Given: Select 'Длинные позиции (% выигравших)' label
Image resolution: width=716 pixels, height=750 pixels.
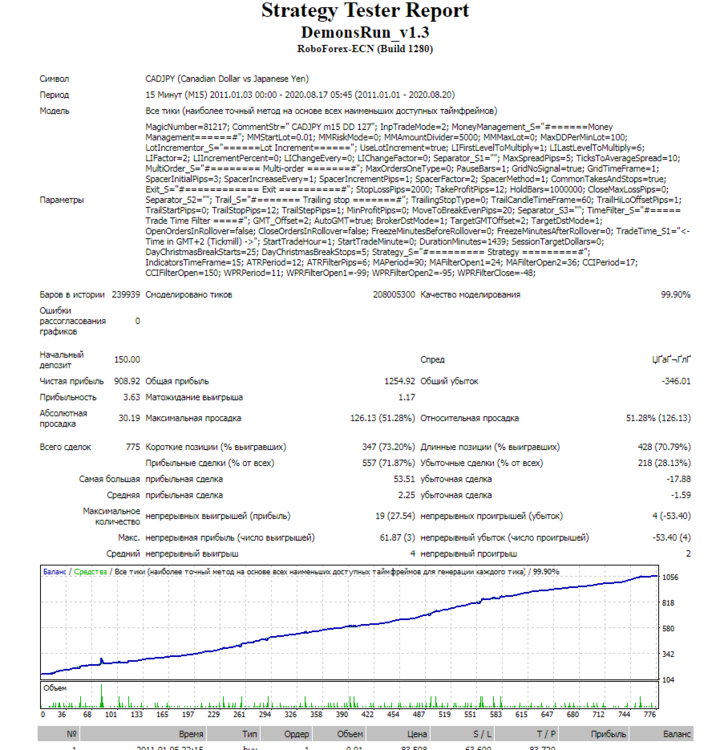Looking at the screenshot, I should point(490,447).
